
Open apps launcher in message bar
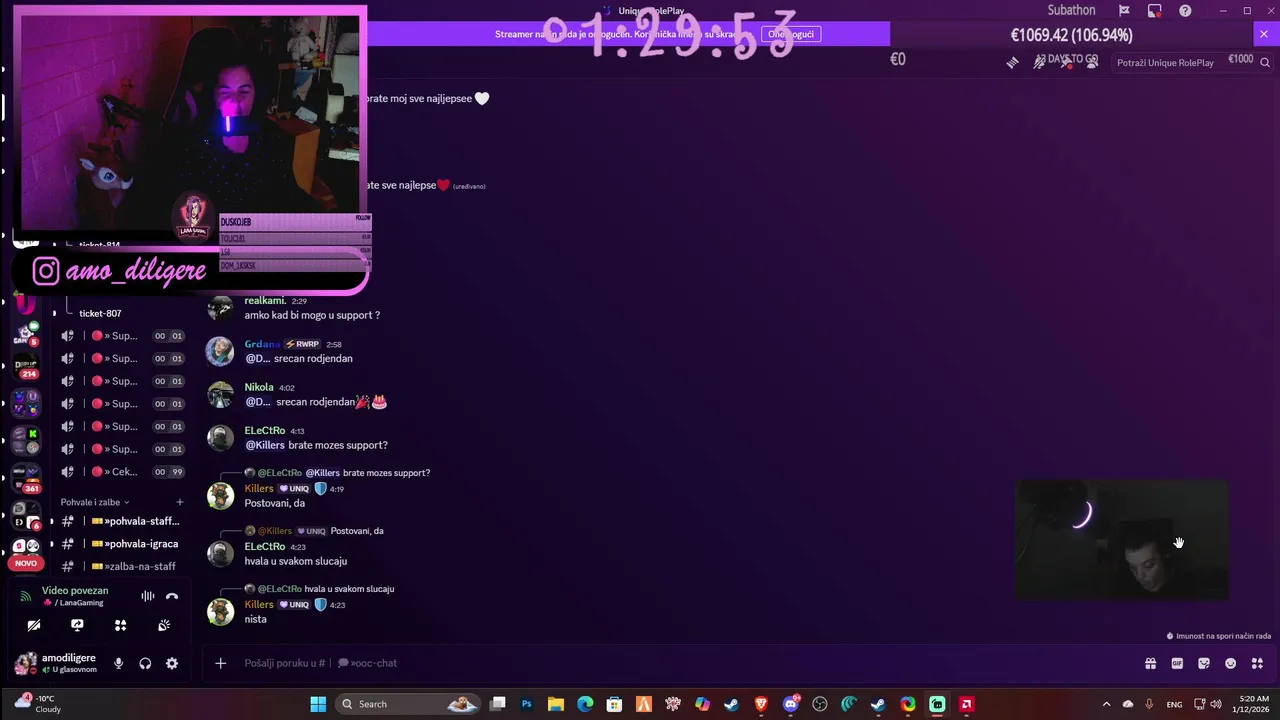click(x=1257, y=663)
